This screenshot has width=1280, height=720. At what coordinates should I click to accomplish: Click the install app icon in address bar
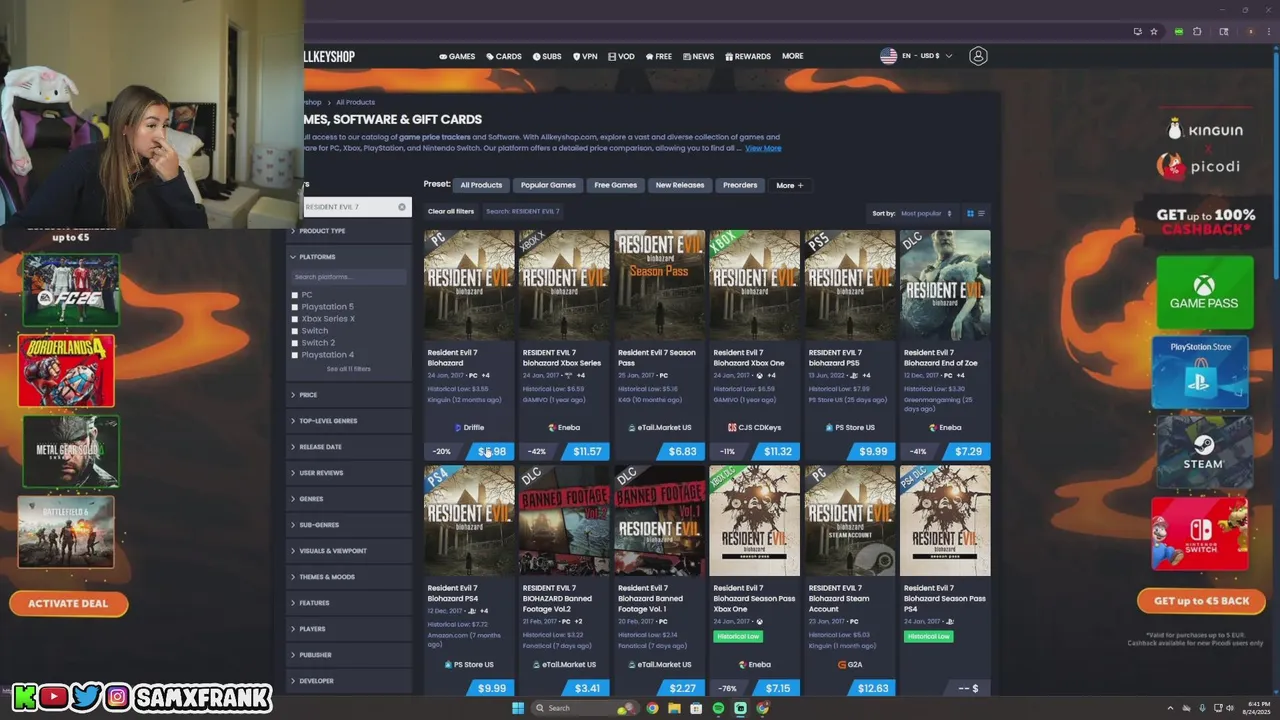(1137, 31)
